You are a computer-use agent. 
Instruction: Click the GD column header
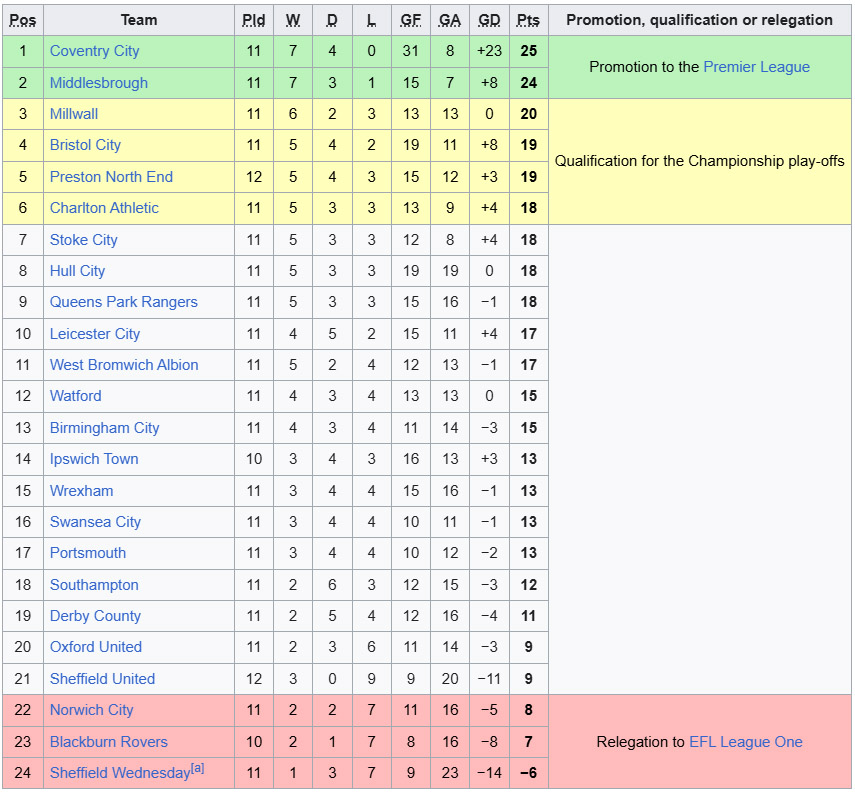tap(489, 20)
